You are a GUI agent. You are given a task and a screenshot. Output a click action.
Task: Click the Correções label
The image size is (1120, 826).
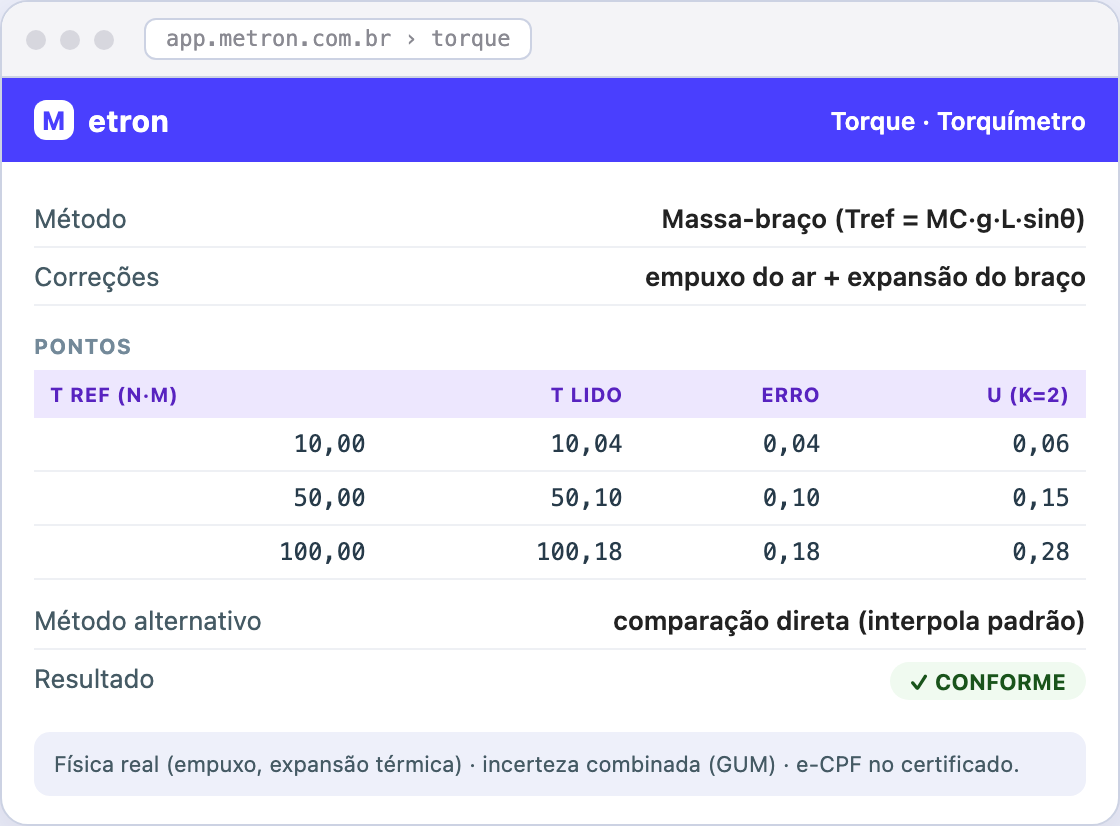click(96, 277)
